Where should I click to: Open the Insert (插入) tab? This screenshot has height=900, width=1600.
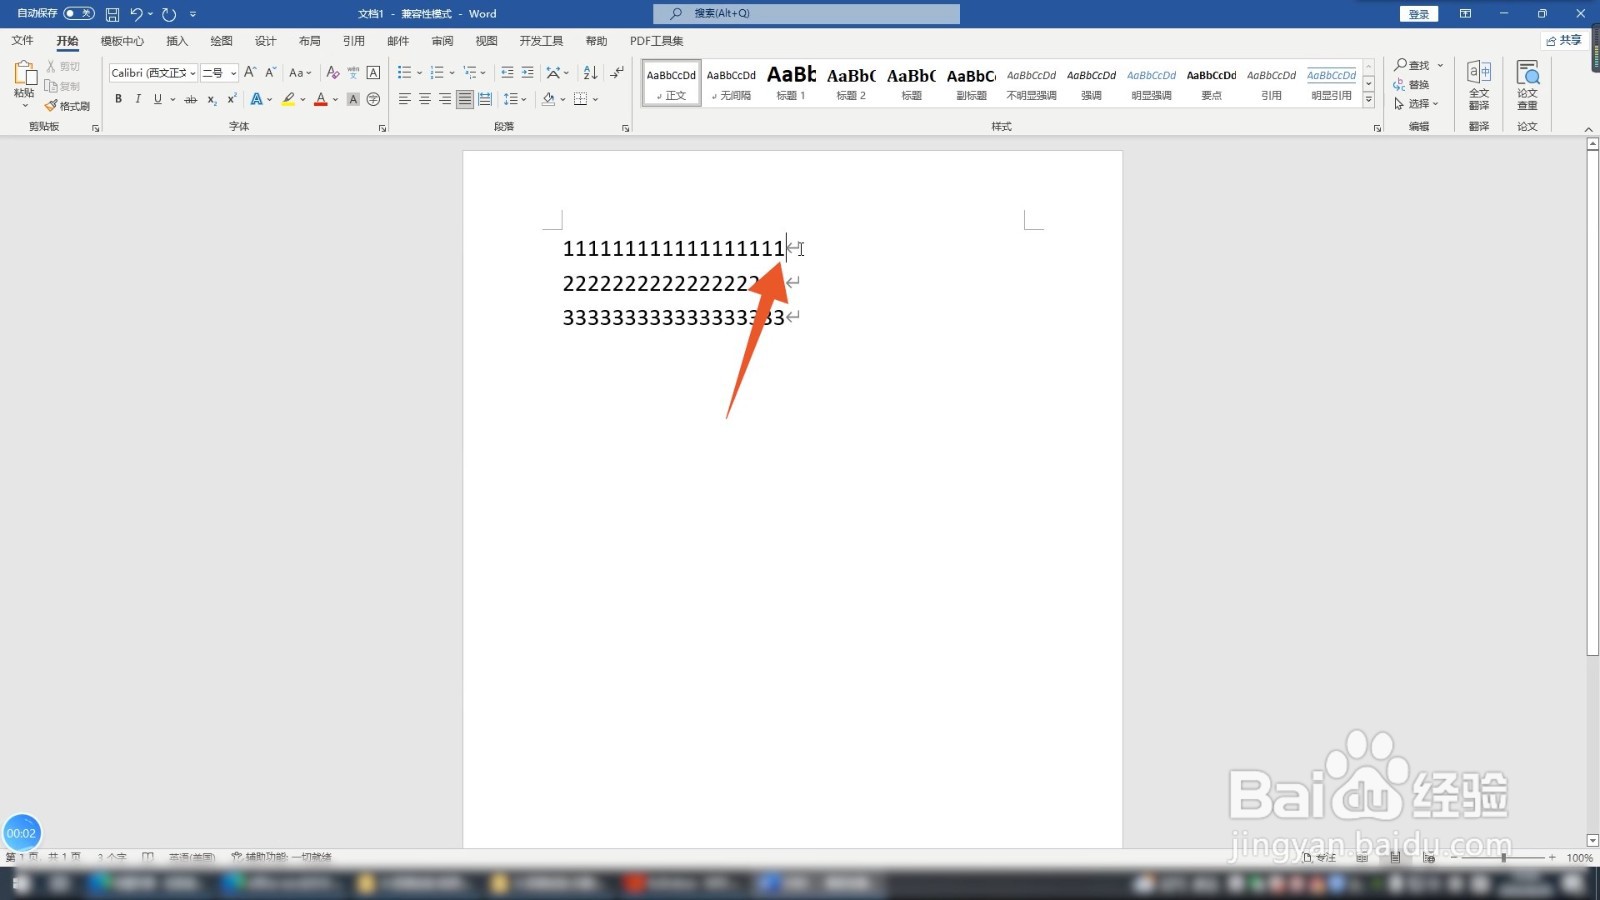pyautogui.click(x=177, y=41)
